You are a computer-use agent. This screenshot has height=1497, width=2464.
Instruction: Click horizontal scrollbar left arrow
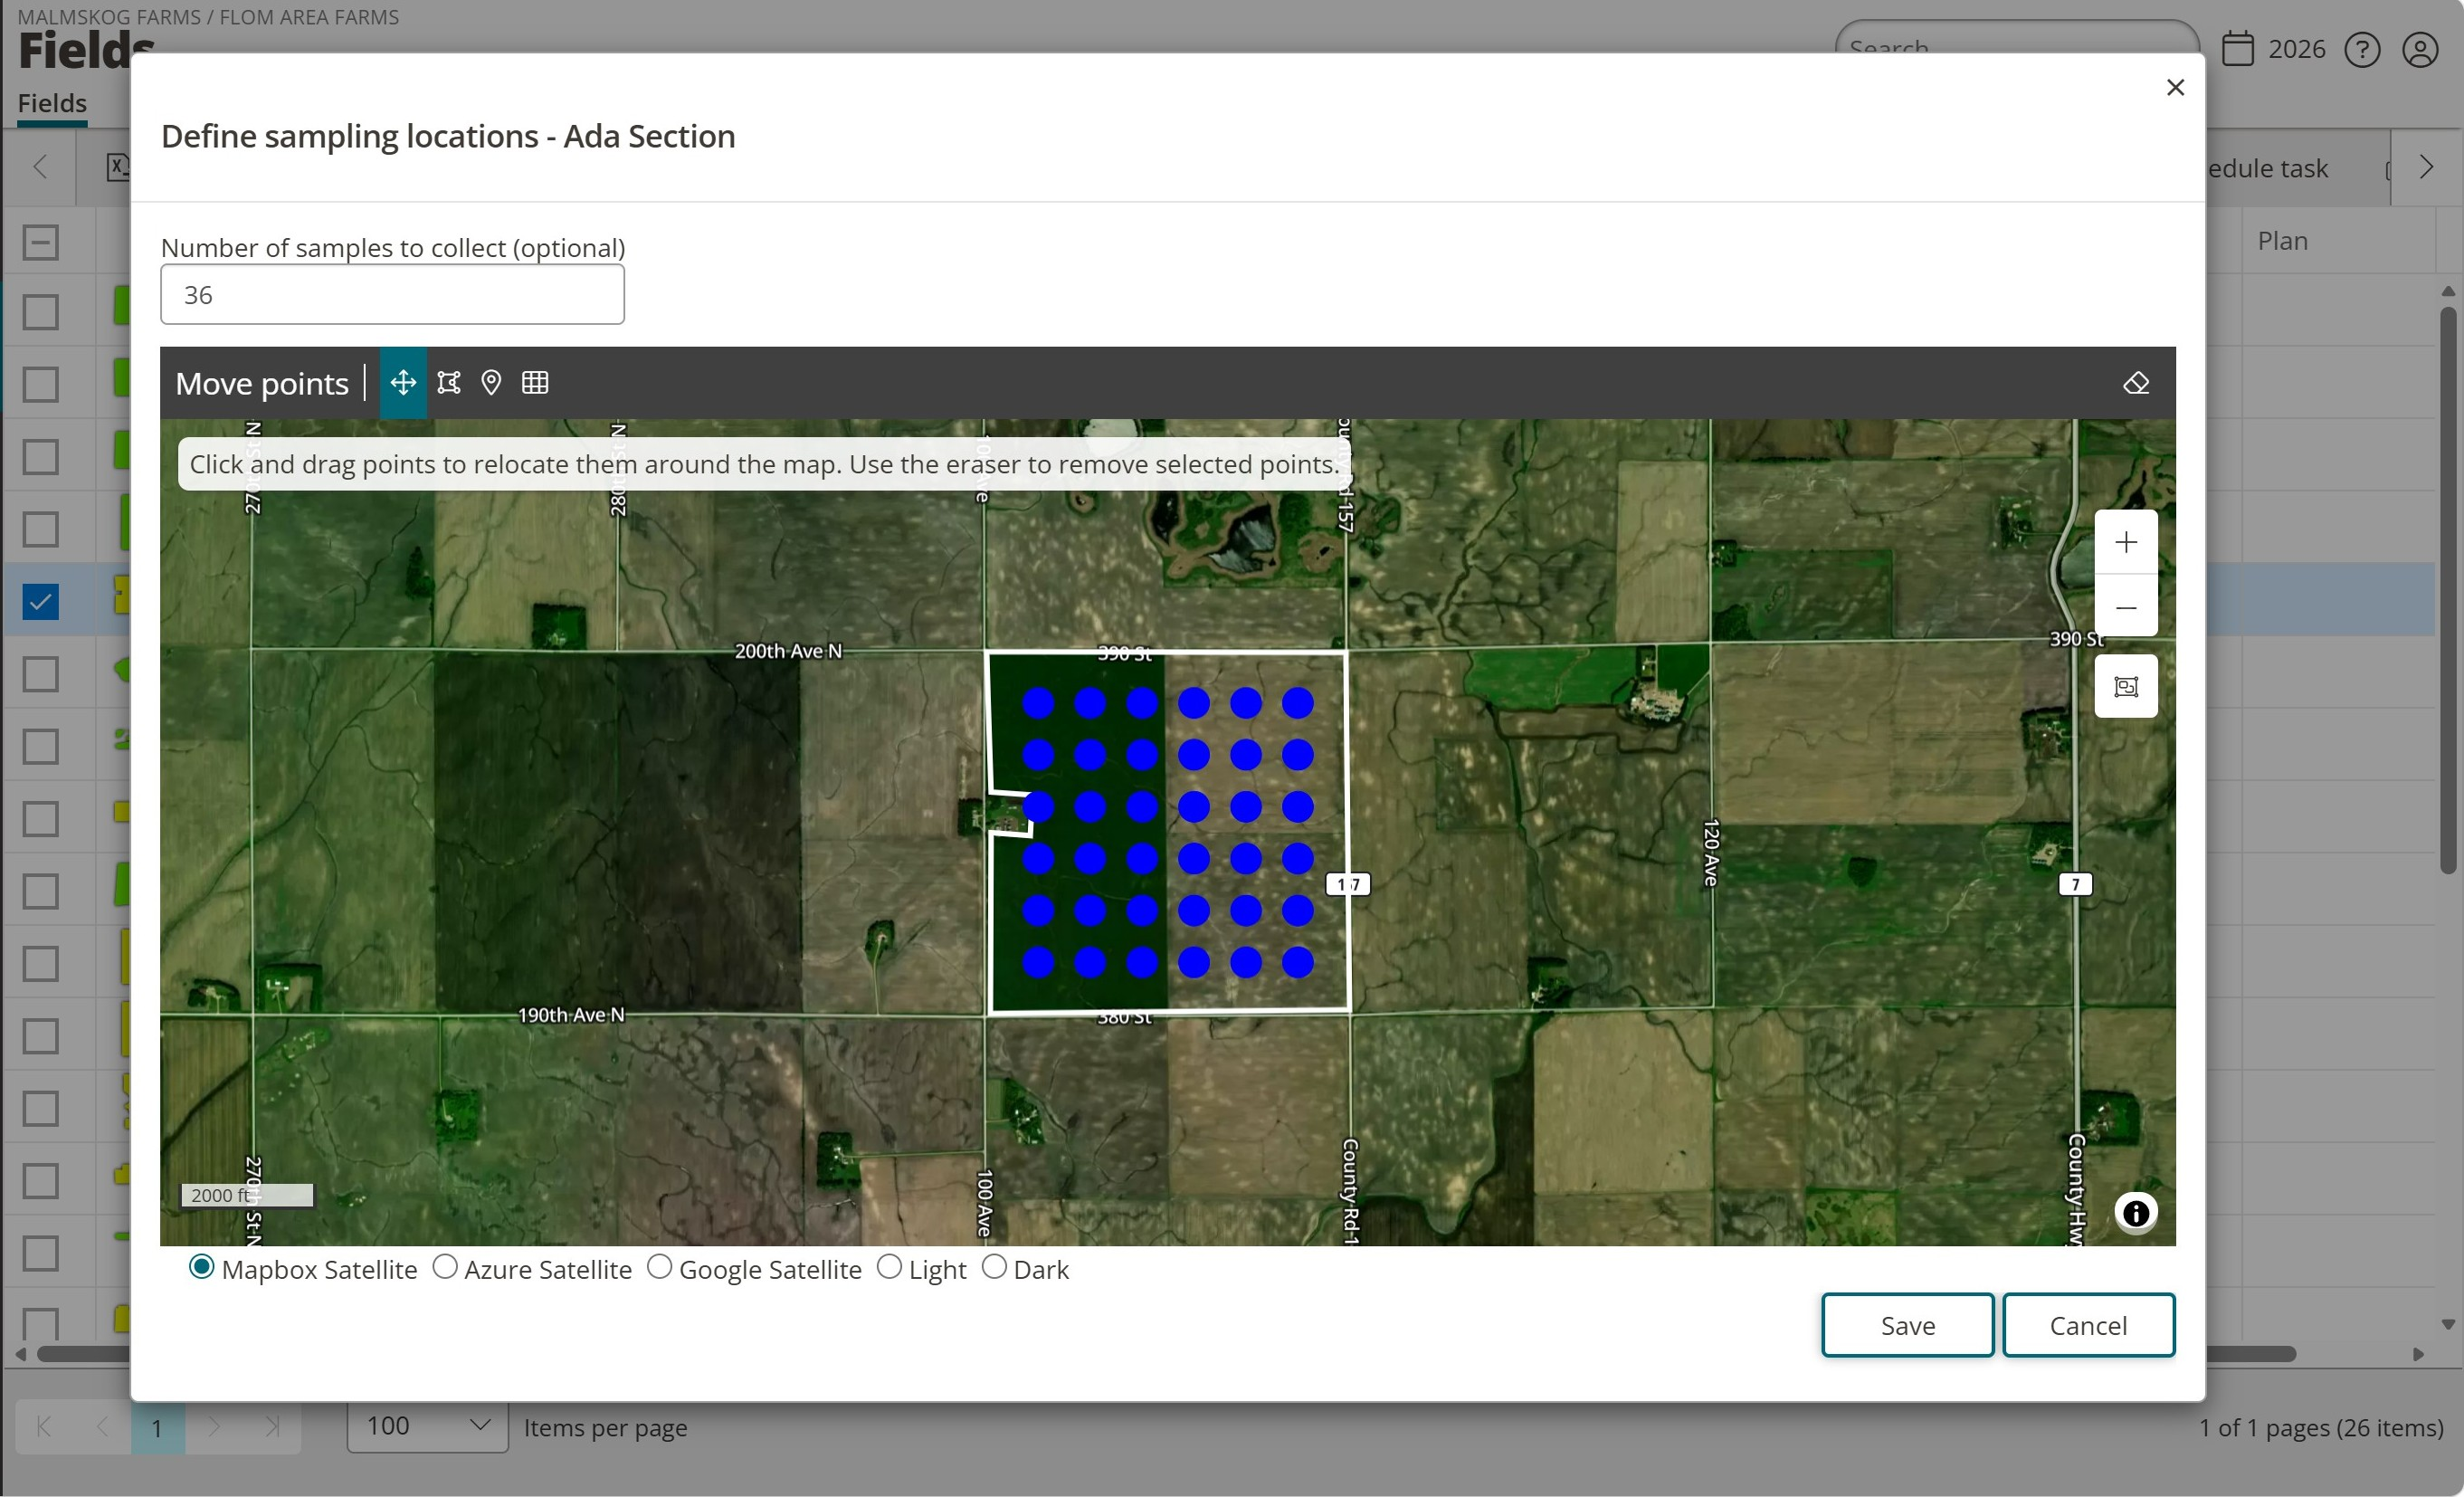point(21,1355)
